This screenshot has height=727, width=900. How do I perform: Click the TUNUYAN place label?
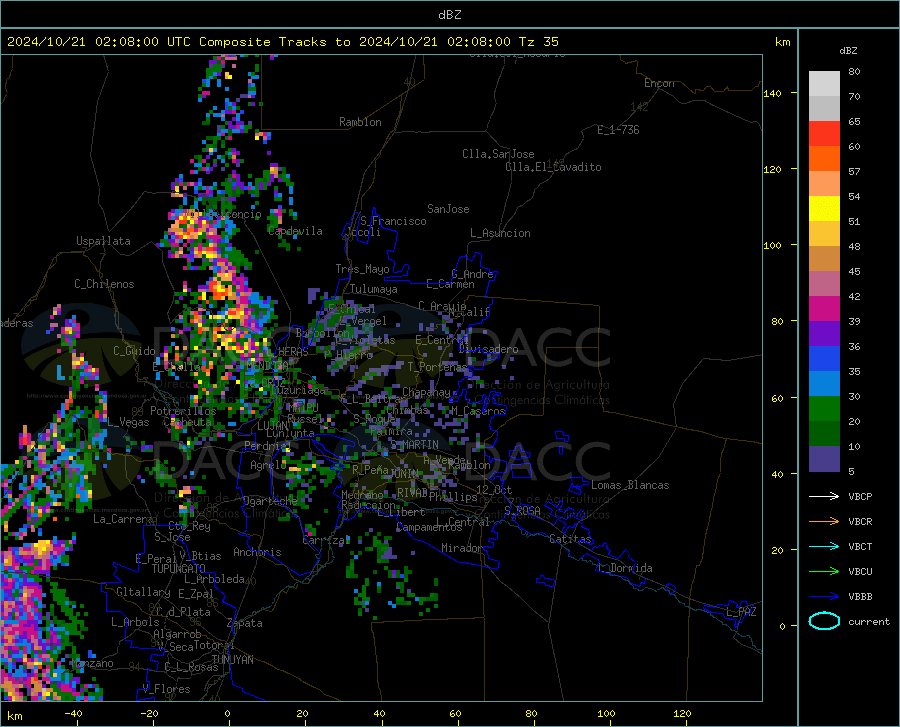232,660
